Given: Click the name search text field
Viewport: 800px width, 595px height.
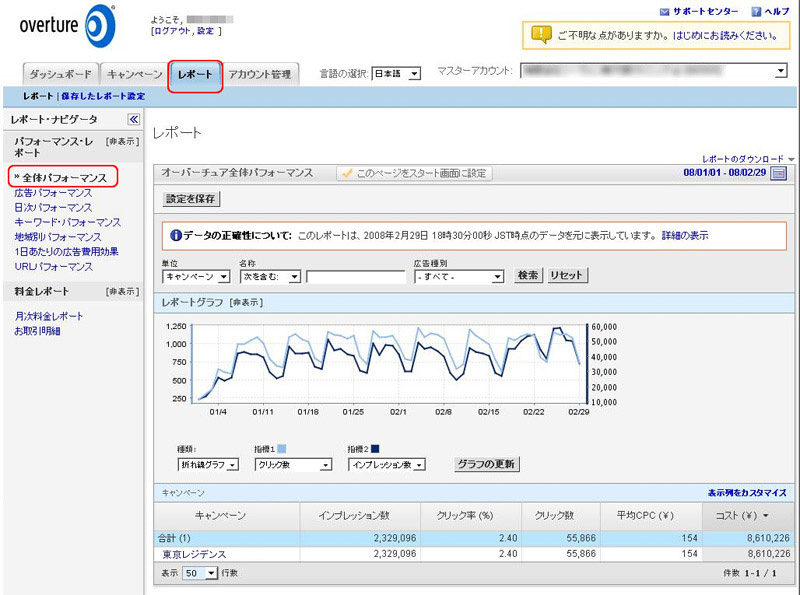Looking at the screenshot, I should [355, 276].
